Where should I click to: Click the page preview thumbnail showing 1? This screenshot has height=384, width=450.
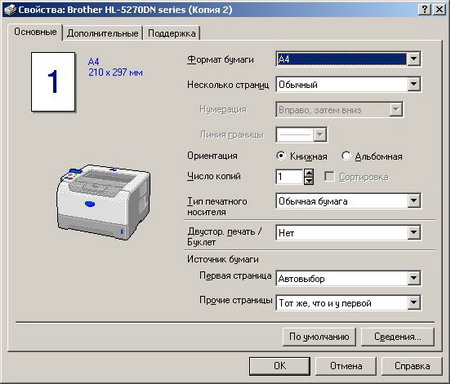pyautogui.click(x=53, y=82)
